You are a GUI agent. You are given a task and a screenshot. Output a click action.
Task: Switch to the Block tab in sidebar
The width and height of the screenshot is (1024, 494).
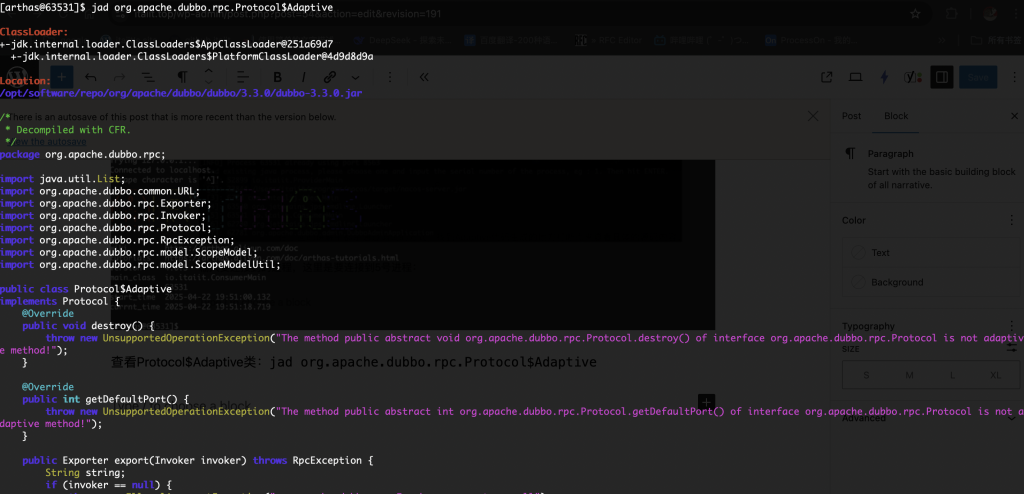(896, 116)
